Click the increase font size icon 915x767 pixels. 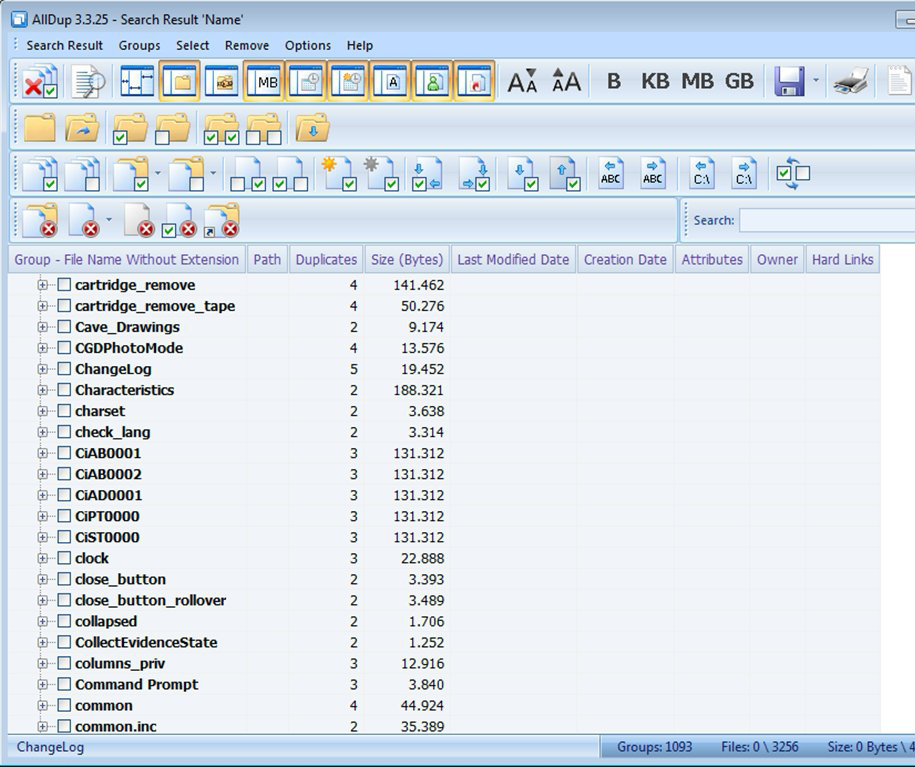pos(566,81)
